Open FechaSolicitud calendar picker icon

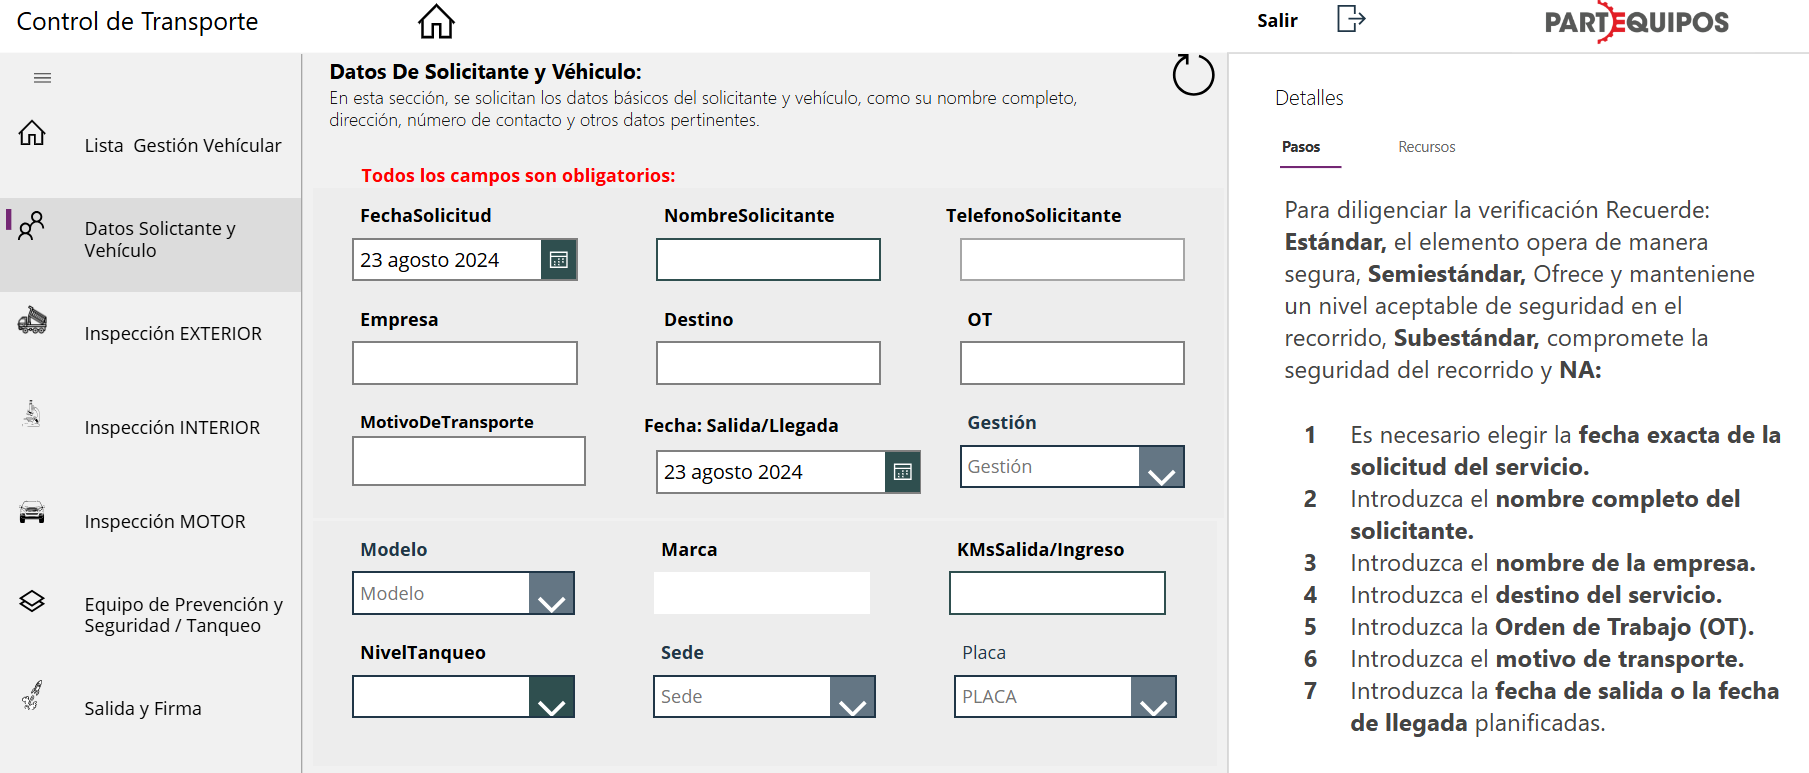tap(559, 260)
